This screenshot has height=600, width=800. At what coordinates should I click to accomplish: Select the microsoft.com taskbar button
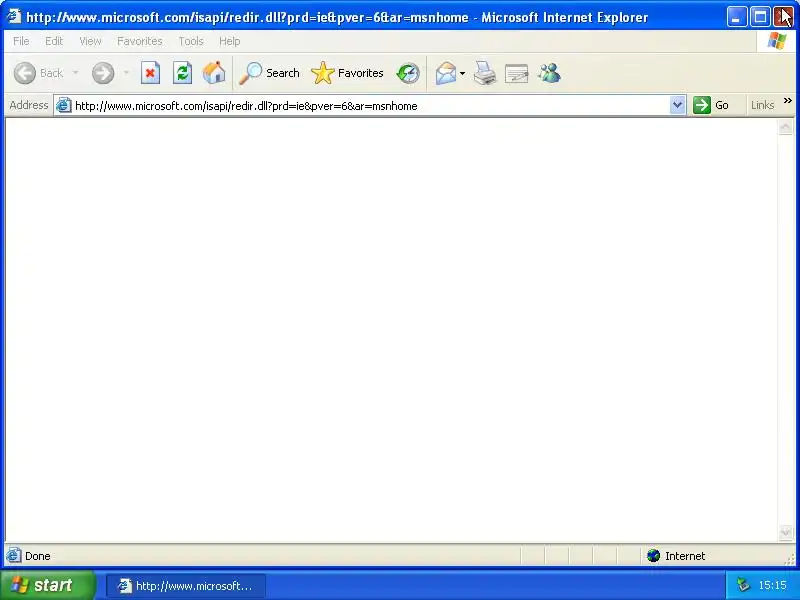[186, 586]
